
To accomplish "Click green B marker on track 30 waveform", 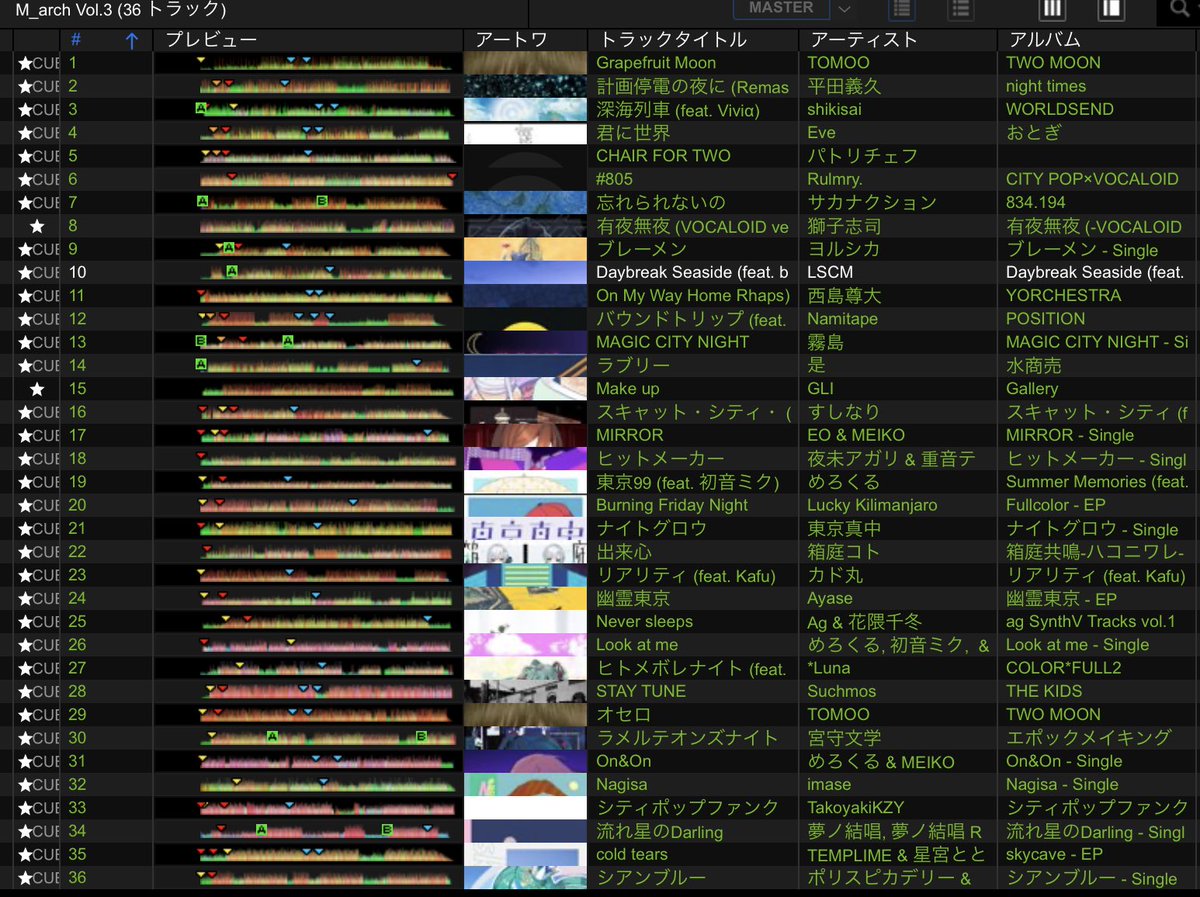I will coord(421,736).
